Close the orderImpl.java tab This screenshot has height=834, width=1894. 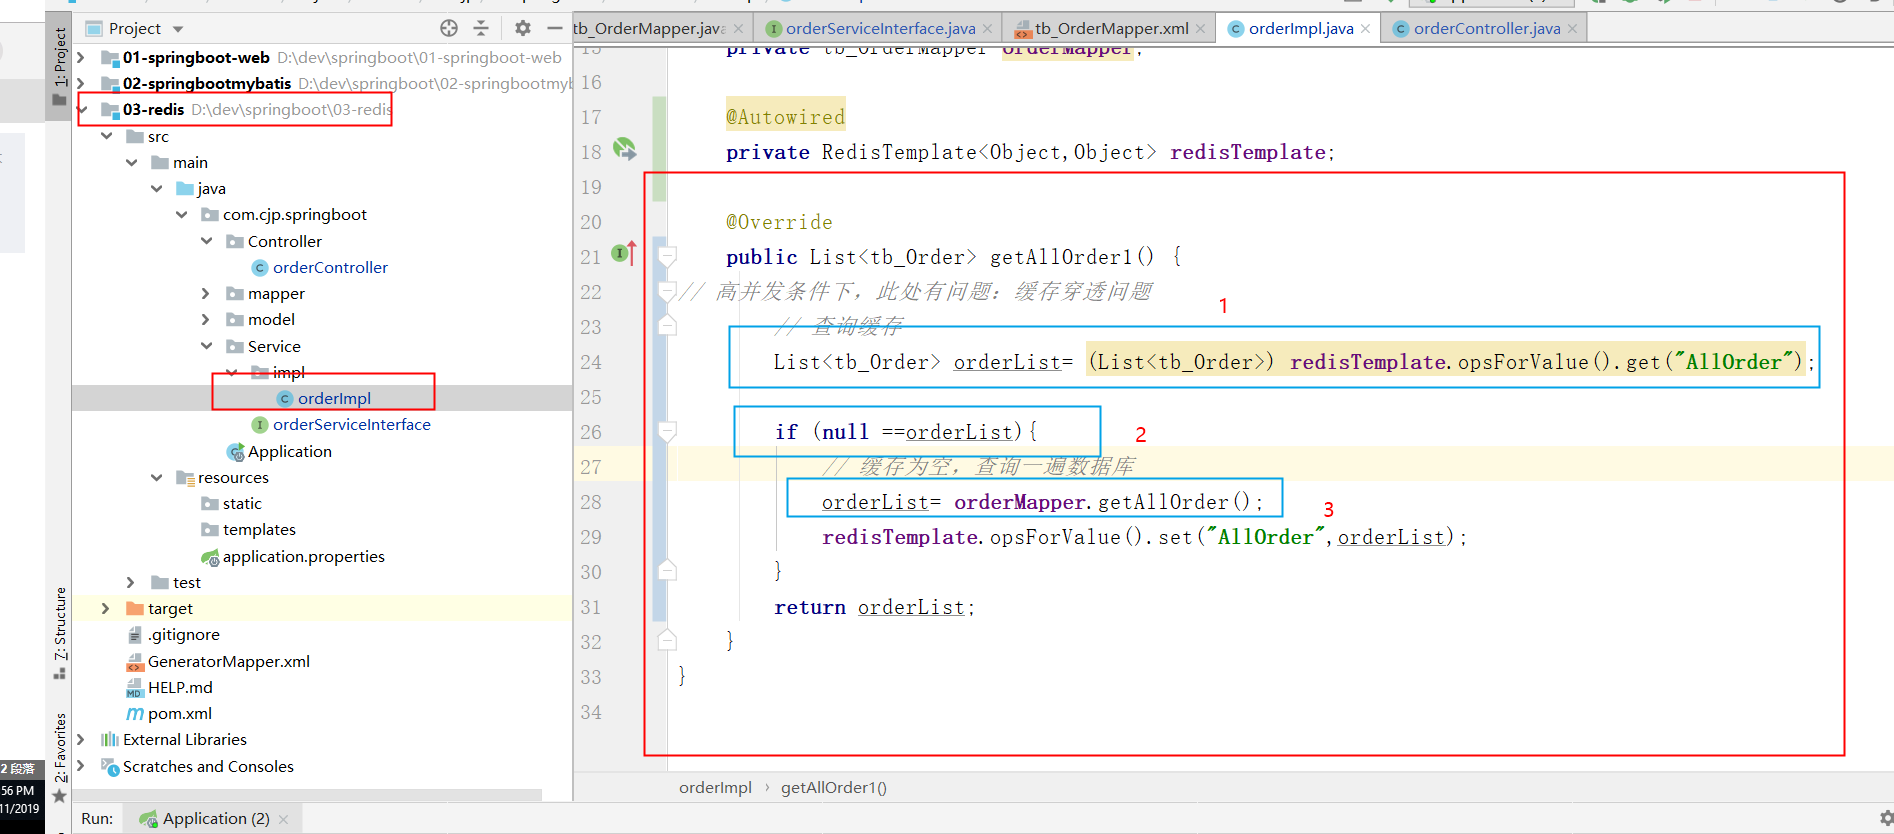pos(1366,29)
